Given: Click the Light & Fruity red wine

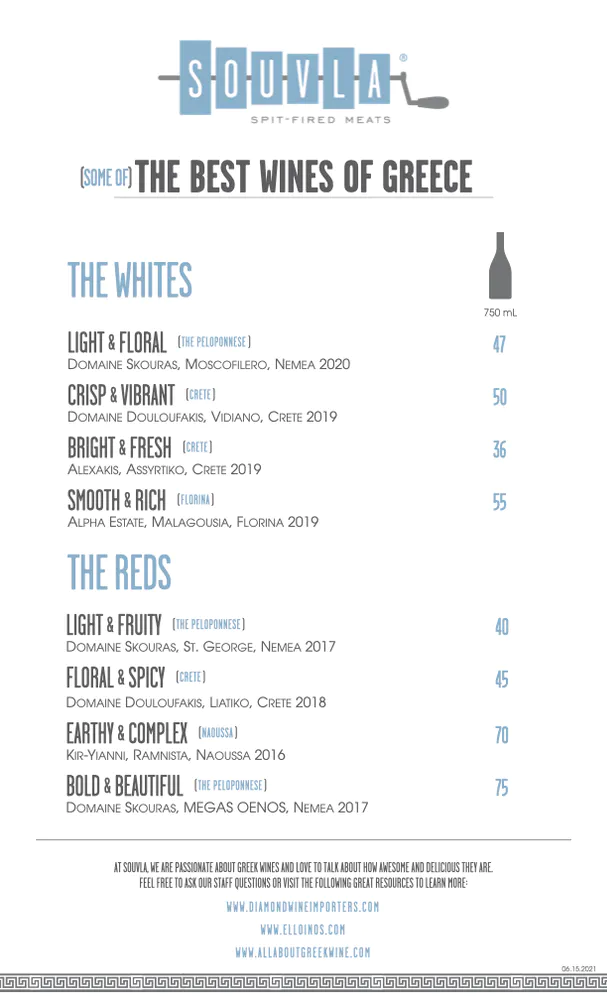Looking at the screenshot, I should 201,634.
